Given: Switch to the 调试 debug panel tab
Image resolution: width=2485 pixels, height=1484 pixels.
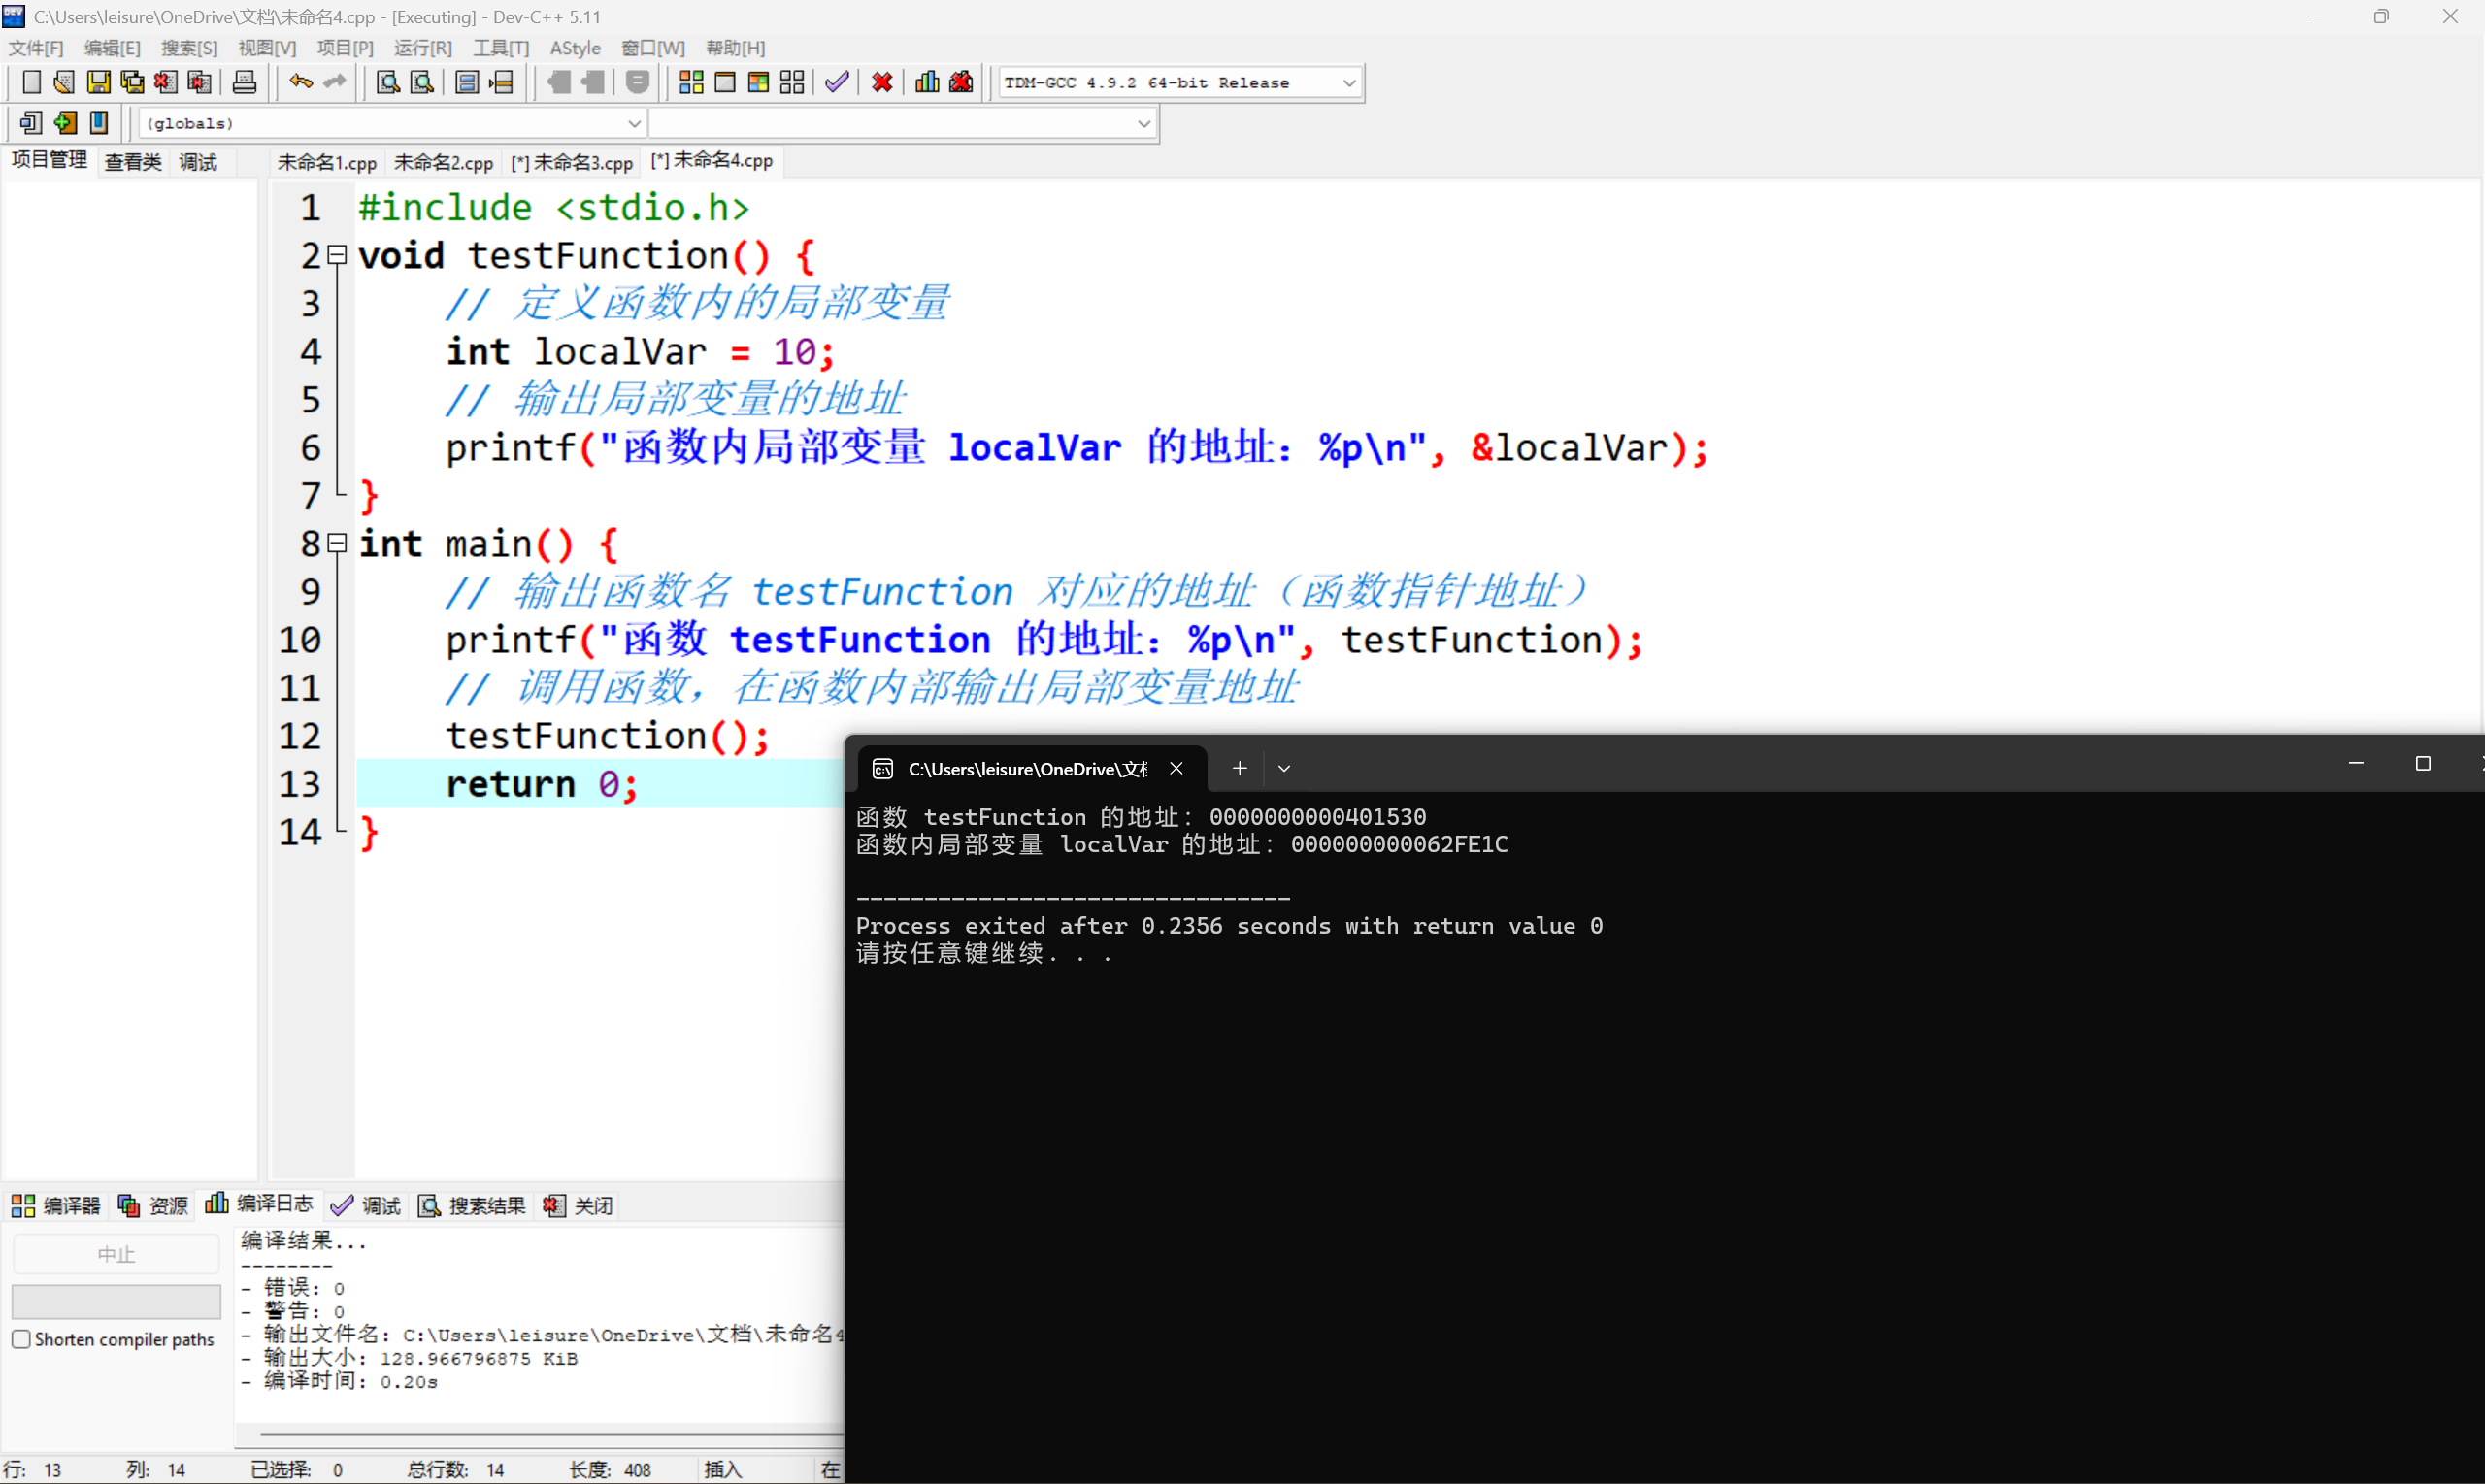Looking at the screenshot, I should click(x=365, y=1204).
